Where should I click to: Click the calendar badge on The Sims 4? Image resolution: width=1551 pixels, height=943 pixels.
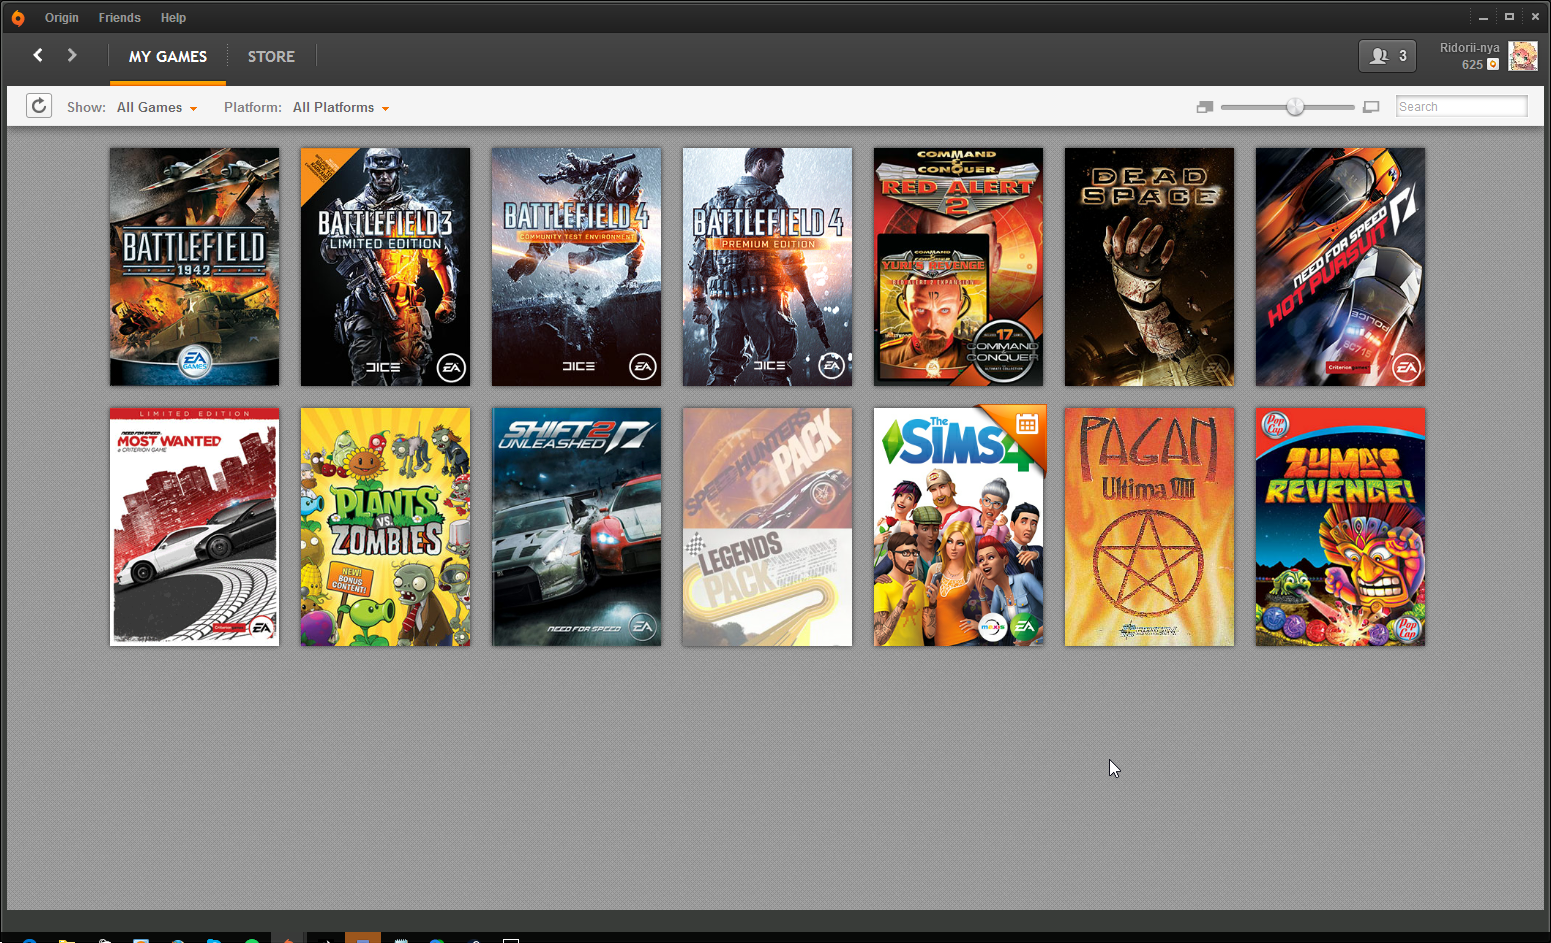tap(1027, 424)
